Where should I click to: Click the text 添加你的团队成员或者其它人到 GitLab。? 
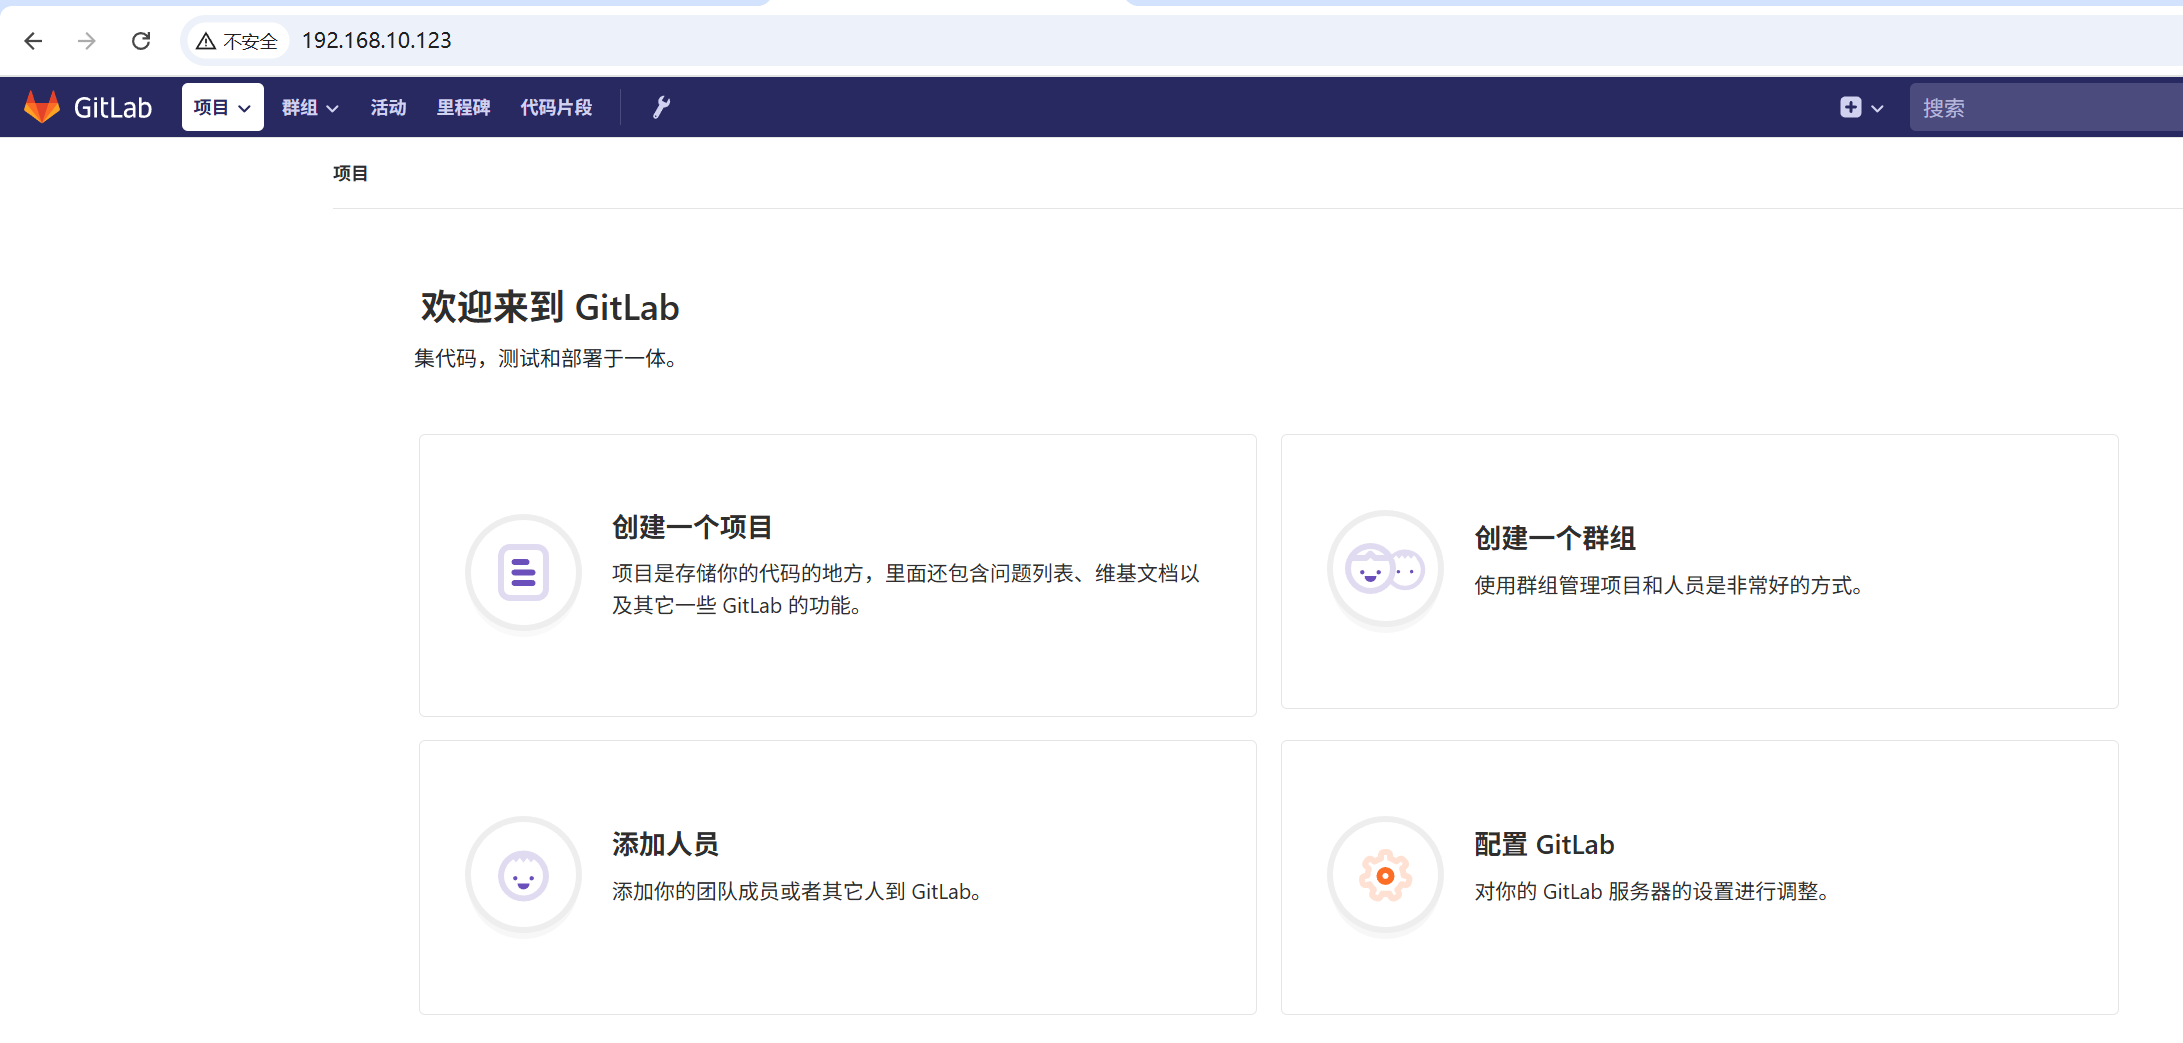tap(799, 891)
